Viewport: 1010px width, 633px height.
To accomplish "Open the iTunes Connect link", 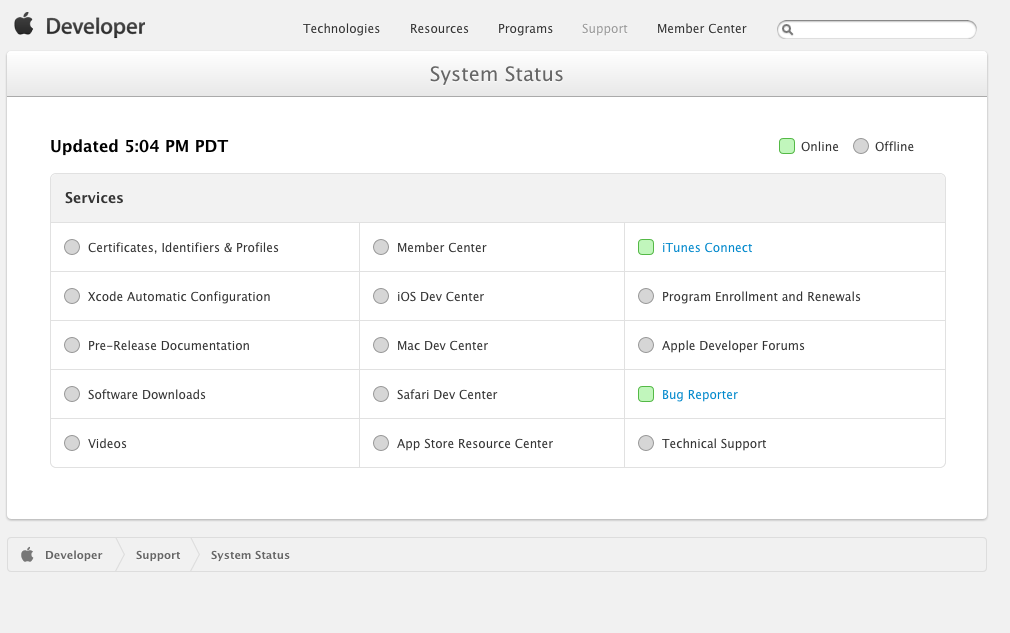I will pos(707,248).
